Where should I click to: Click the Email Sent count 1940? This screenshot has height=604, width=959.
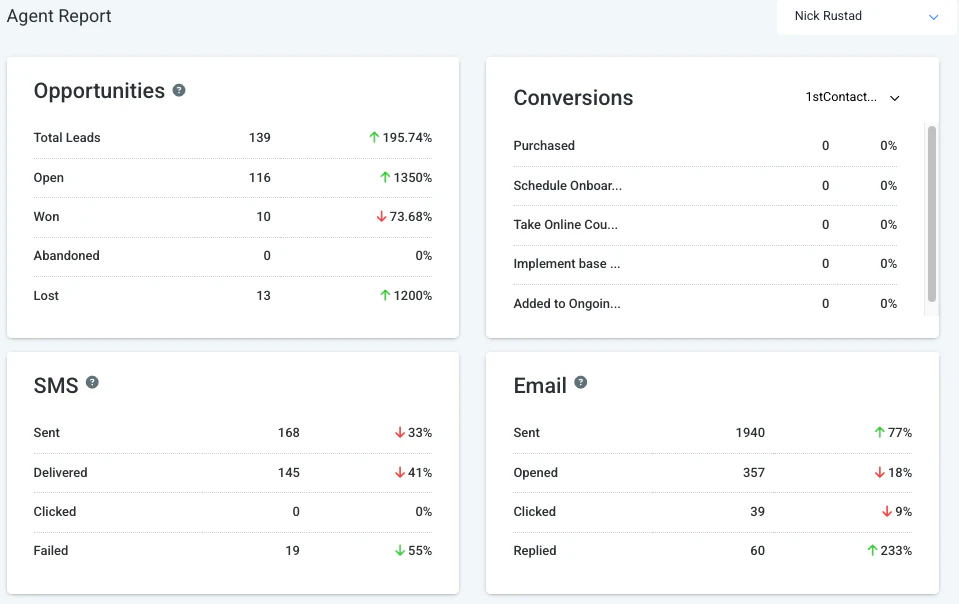coord(750,433)
